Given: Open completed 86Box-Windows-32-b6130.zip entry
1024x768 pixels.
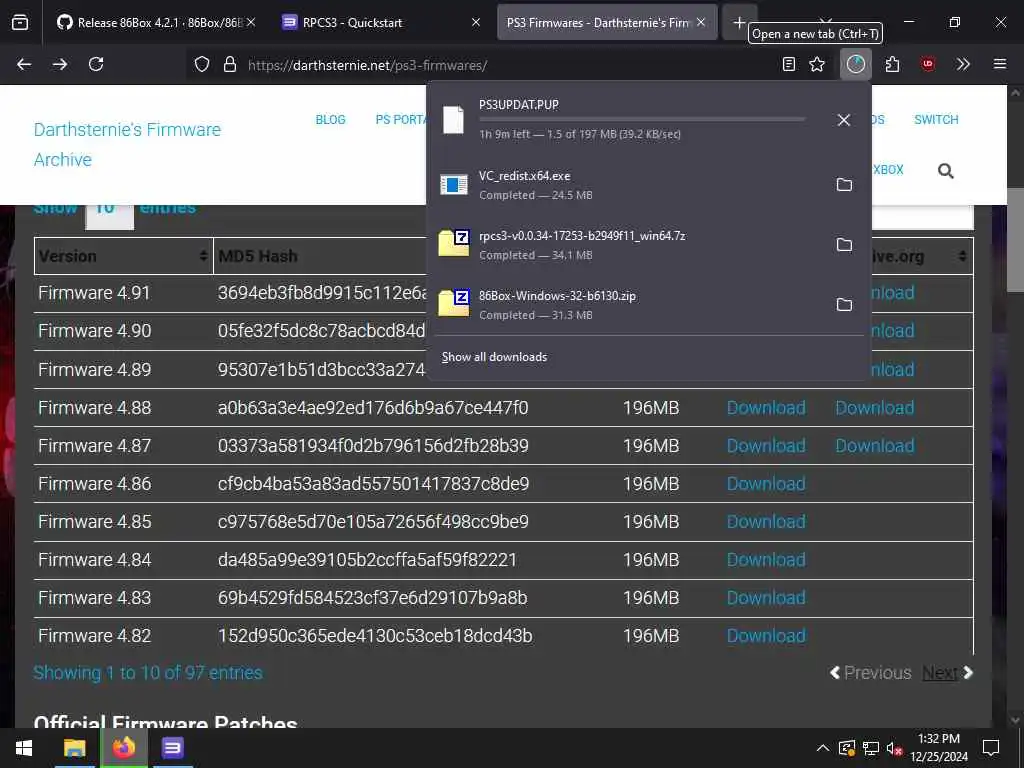Looking at the screenshot, I should 630,305.
